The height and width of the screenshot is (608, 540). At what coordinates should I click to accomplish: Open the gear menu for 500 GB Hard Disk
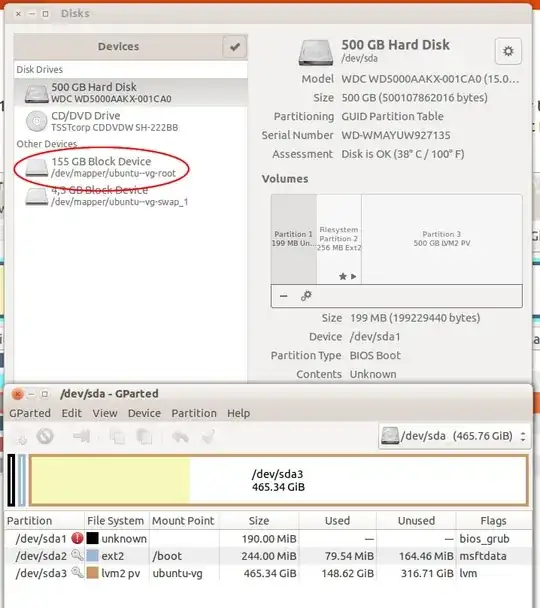point(508,51)
